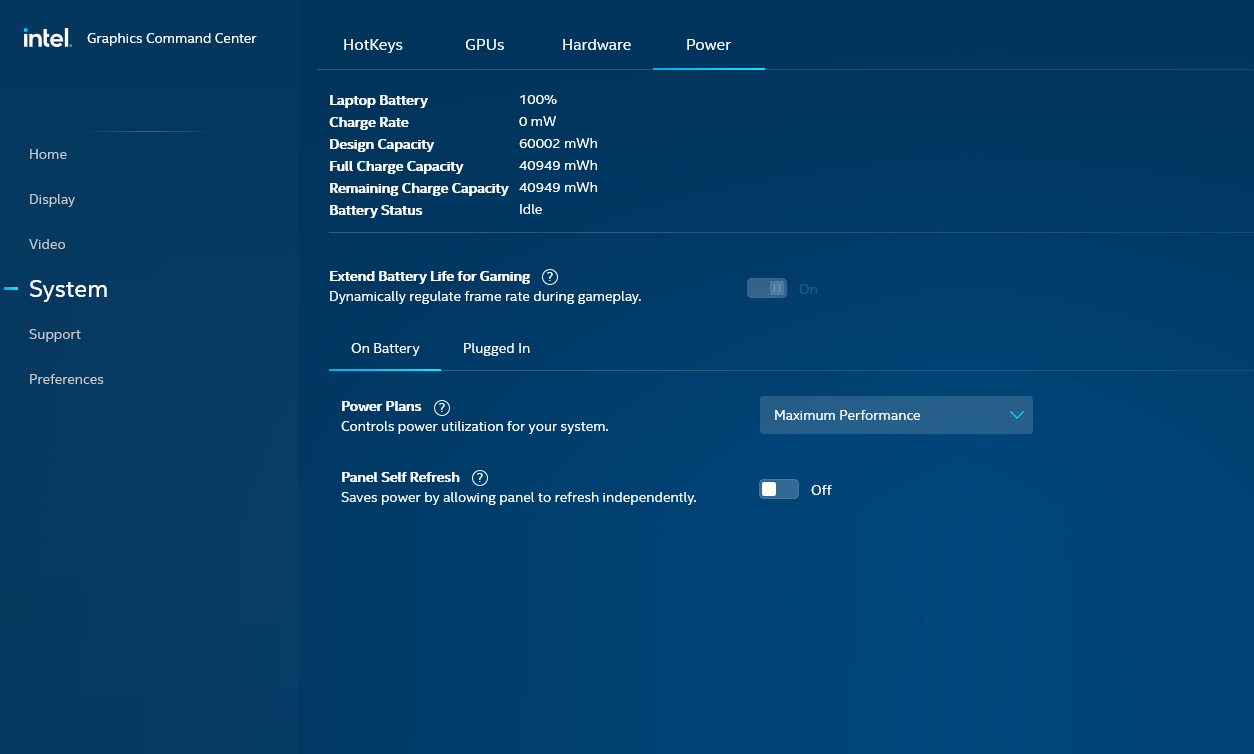
Task: Open help for Extend Battery Life for Gaming
Action: (550, 277)
